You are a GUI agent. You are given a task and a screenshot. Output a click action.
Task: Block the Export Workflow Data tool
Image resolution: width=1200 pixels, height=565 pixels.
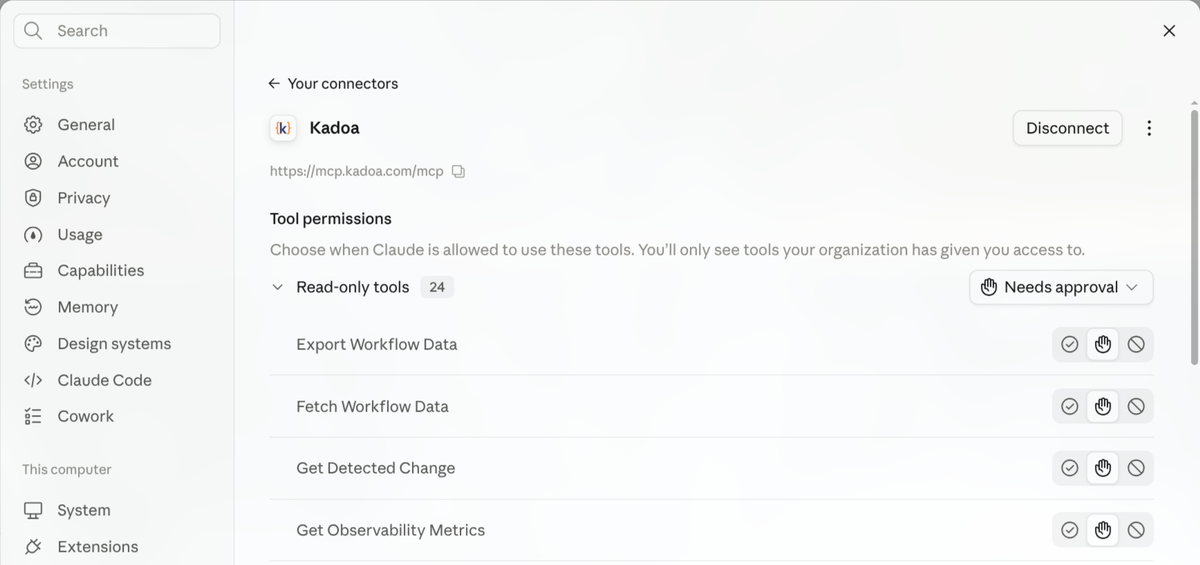1136,344
